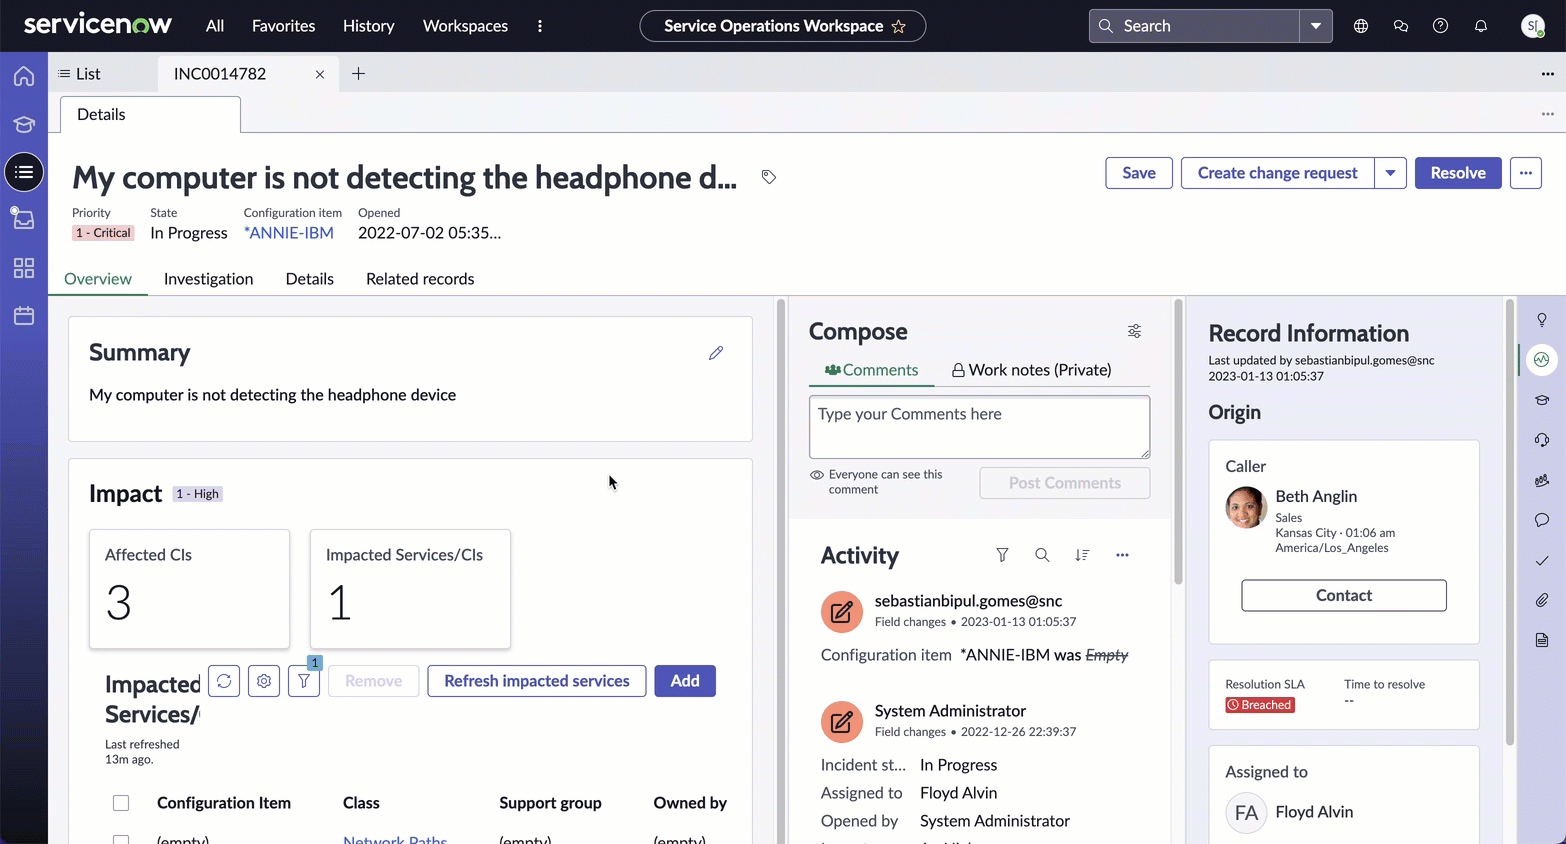Open the document icon in right sidebar
The image size is (1566, 844).
tap(1542, 640)
